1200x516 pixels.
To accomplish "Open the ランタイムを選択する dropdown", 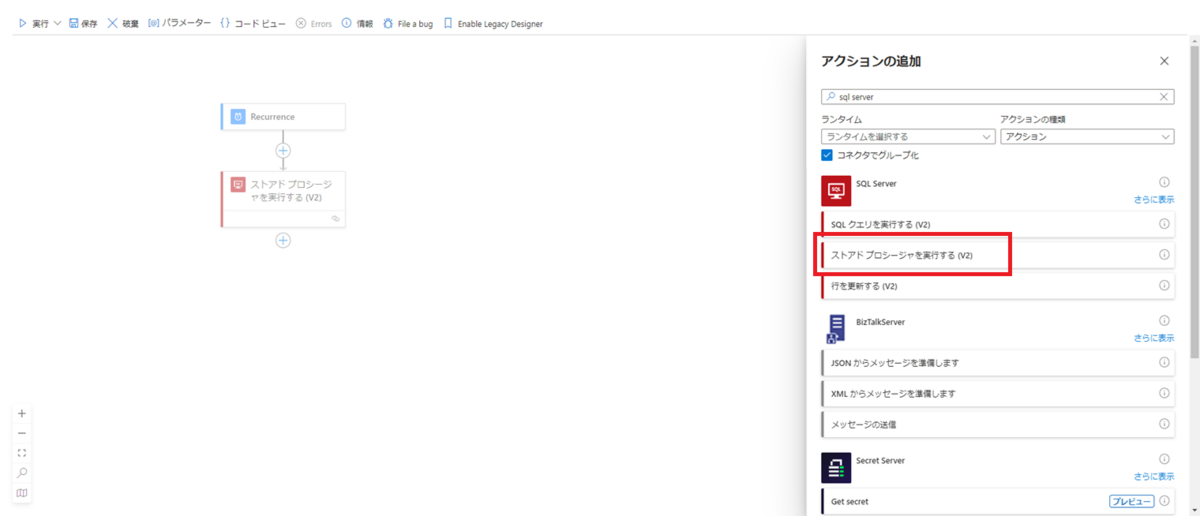I will [x=908, y=136].
